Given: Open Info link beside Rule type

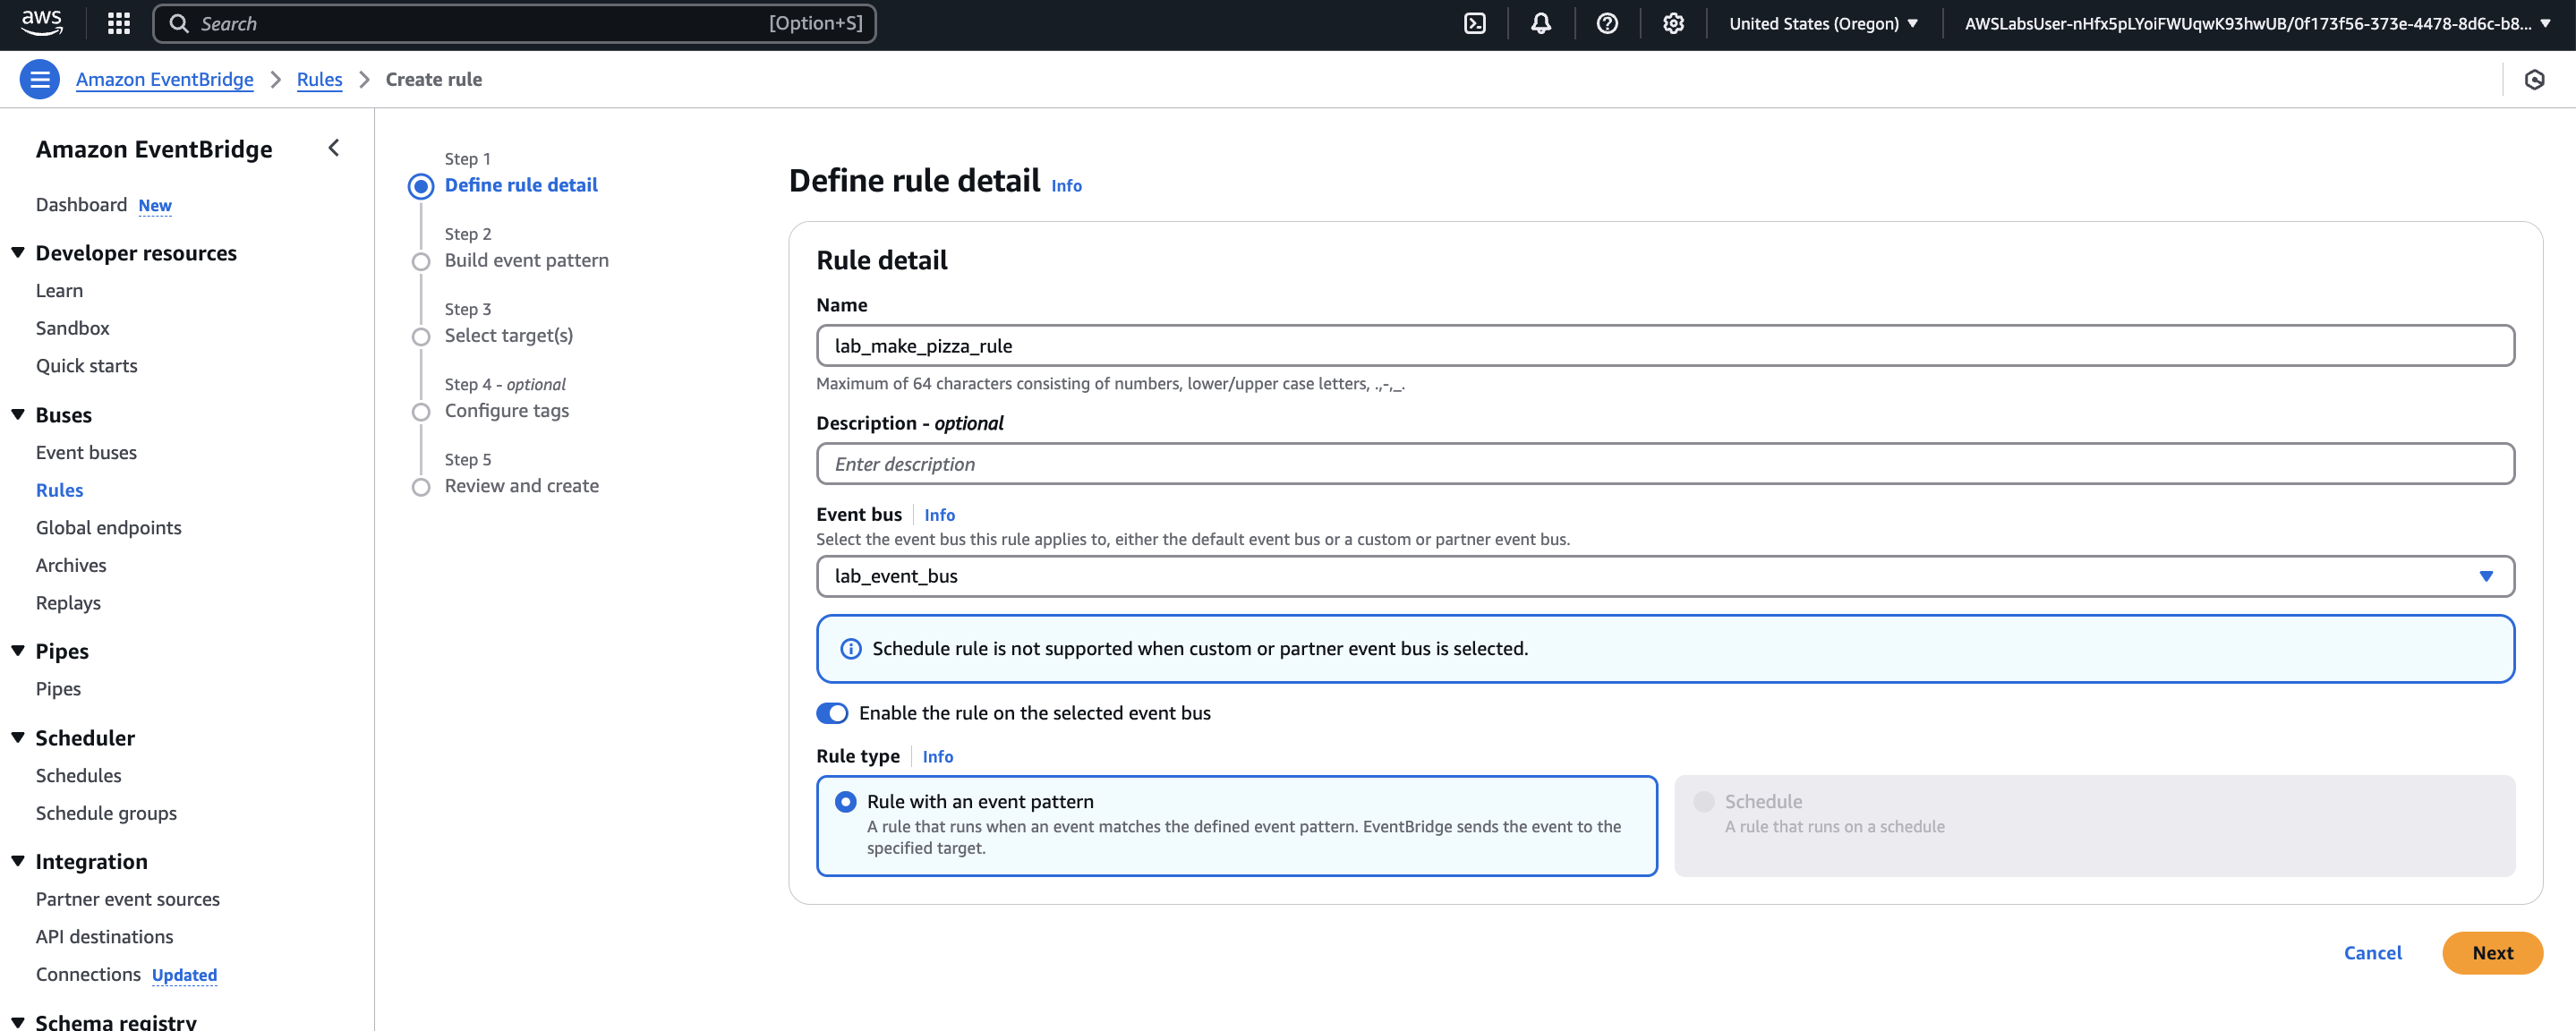Looking at the screenshot, I should (937, 756).
